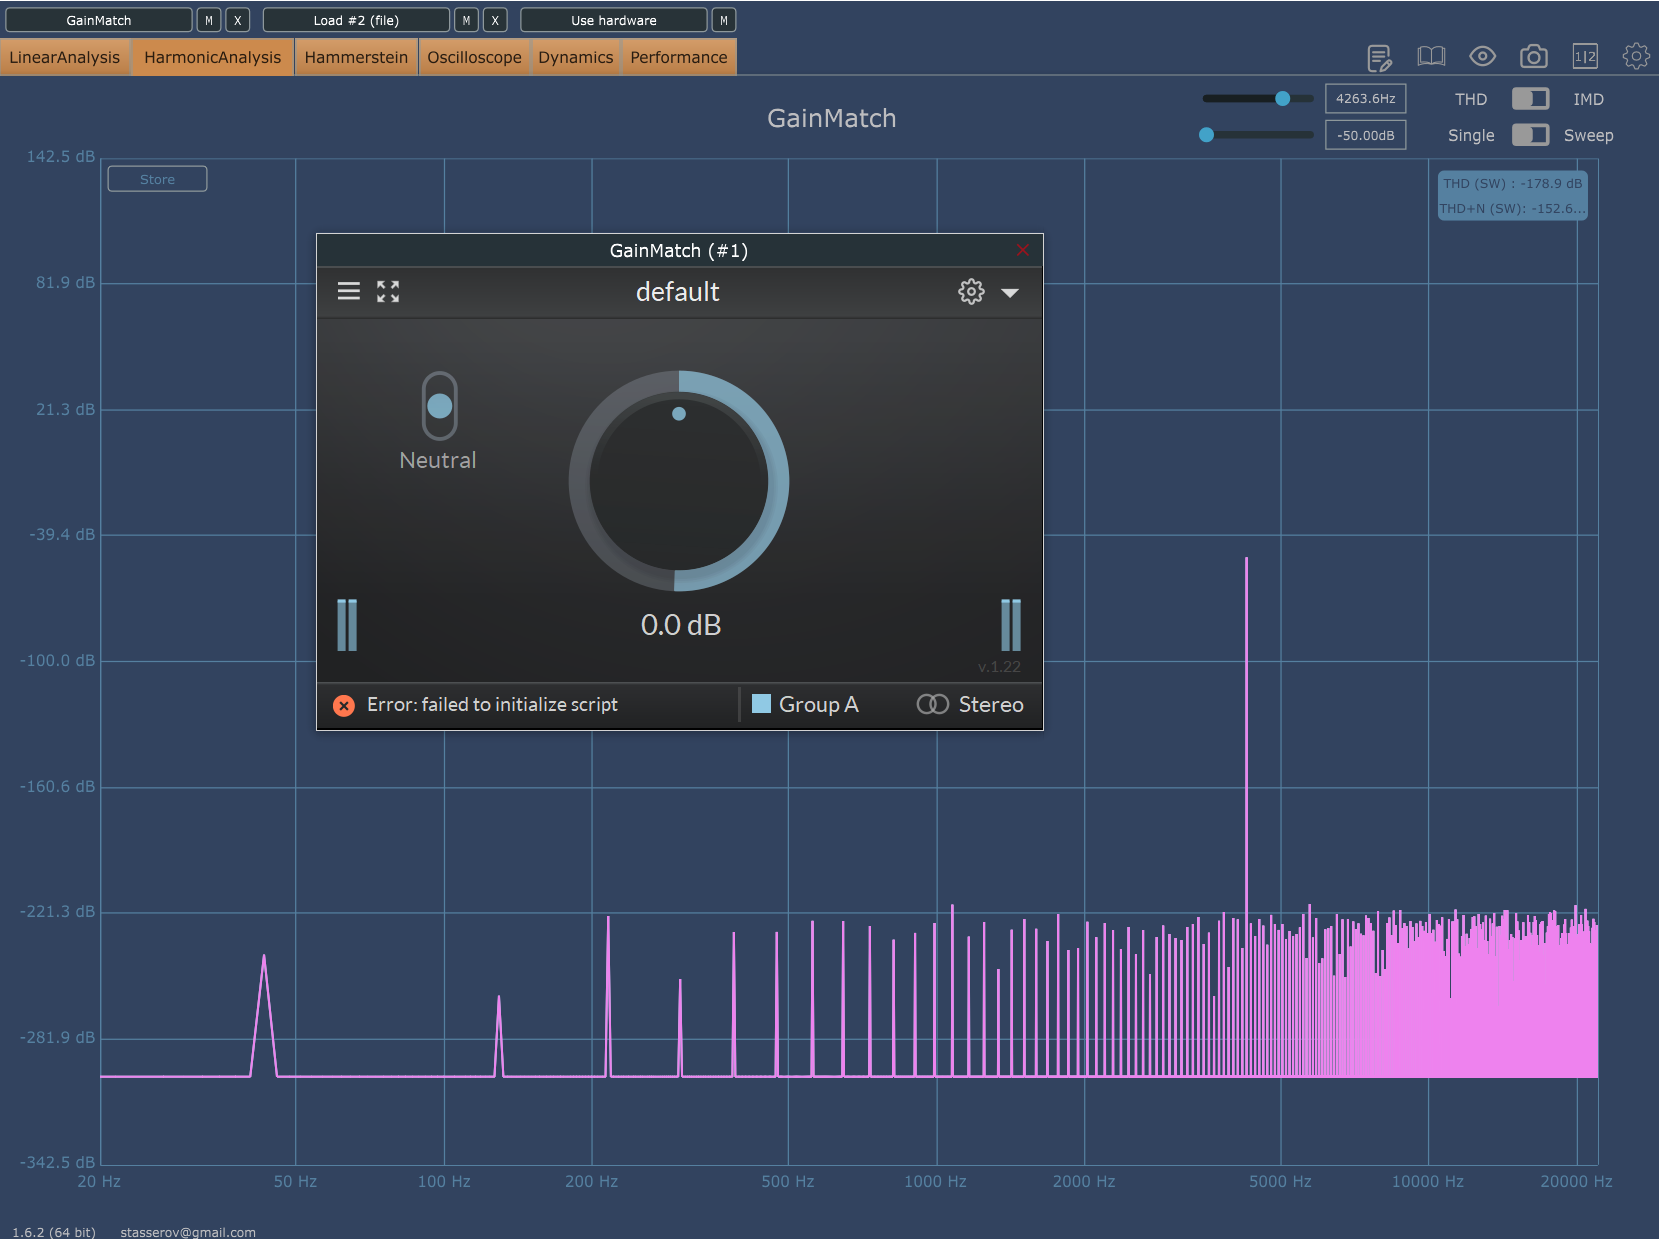Click M button next to GainMatch slot
The height and width of the screenshot is (1239, 1659).
pyautogui.click(x=209, y=20)
